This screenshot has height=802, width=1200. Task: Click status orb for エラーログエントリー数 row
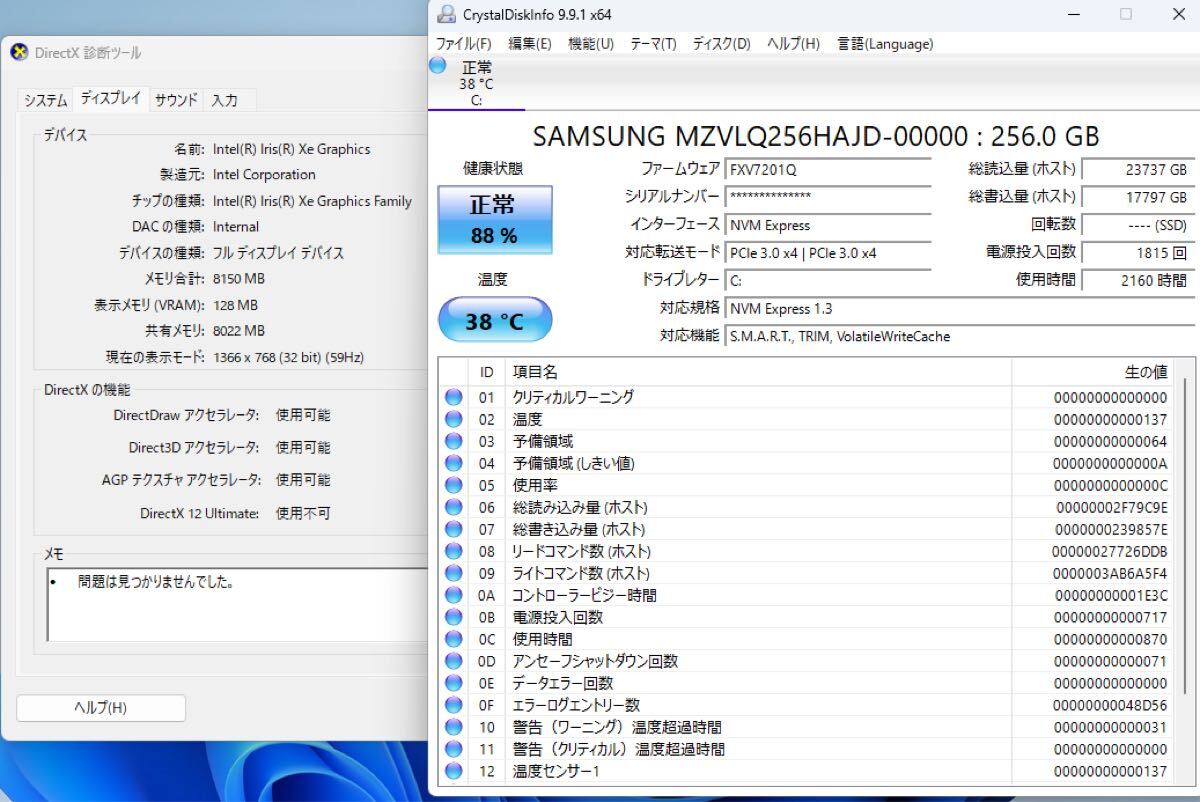[x=454, y=705]
